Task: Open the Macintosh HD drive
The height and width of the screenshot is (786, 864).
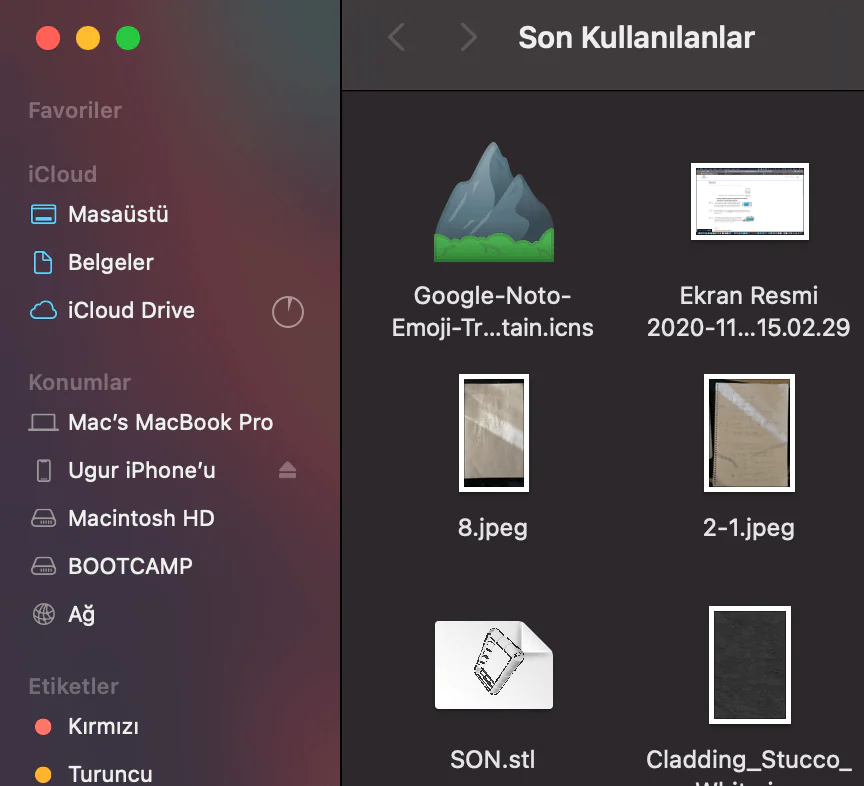Action: click(140, 518)
